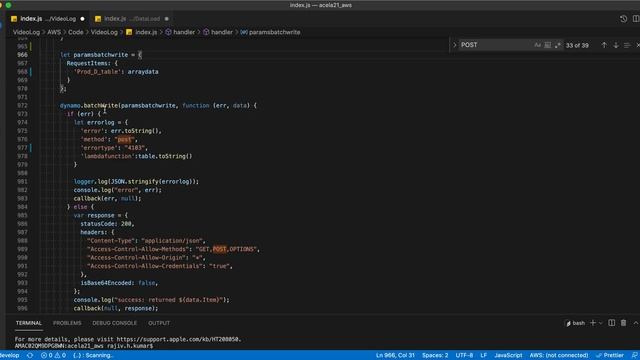
Task: Toggle Match Whole Word in find widget
Action: 548,45
